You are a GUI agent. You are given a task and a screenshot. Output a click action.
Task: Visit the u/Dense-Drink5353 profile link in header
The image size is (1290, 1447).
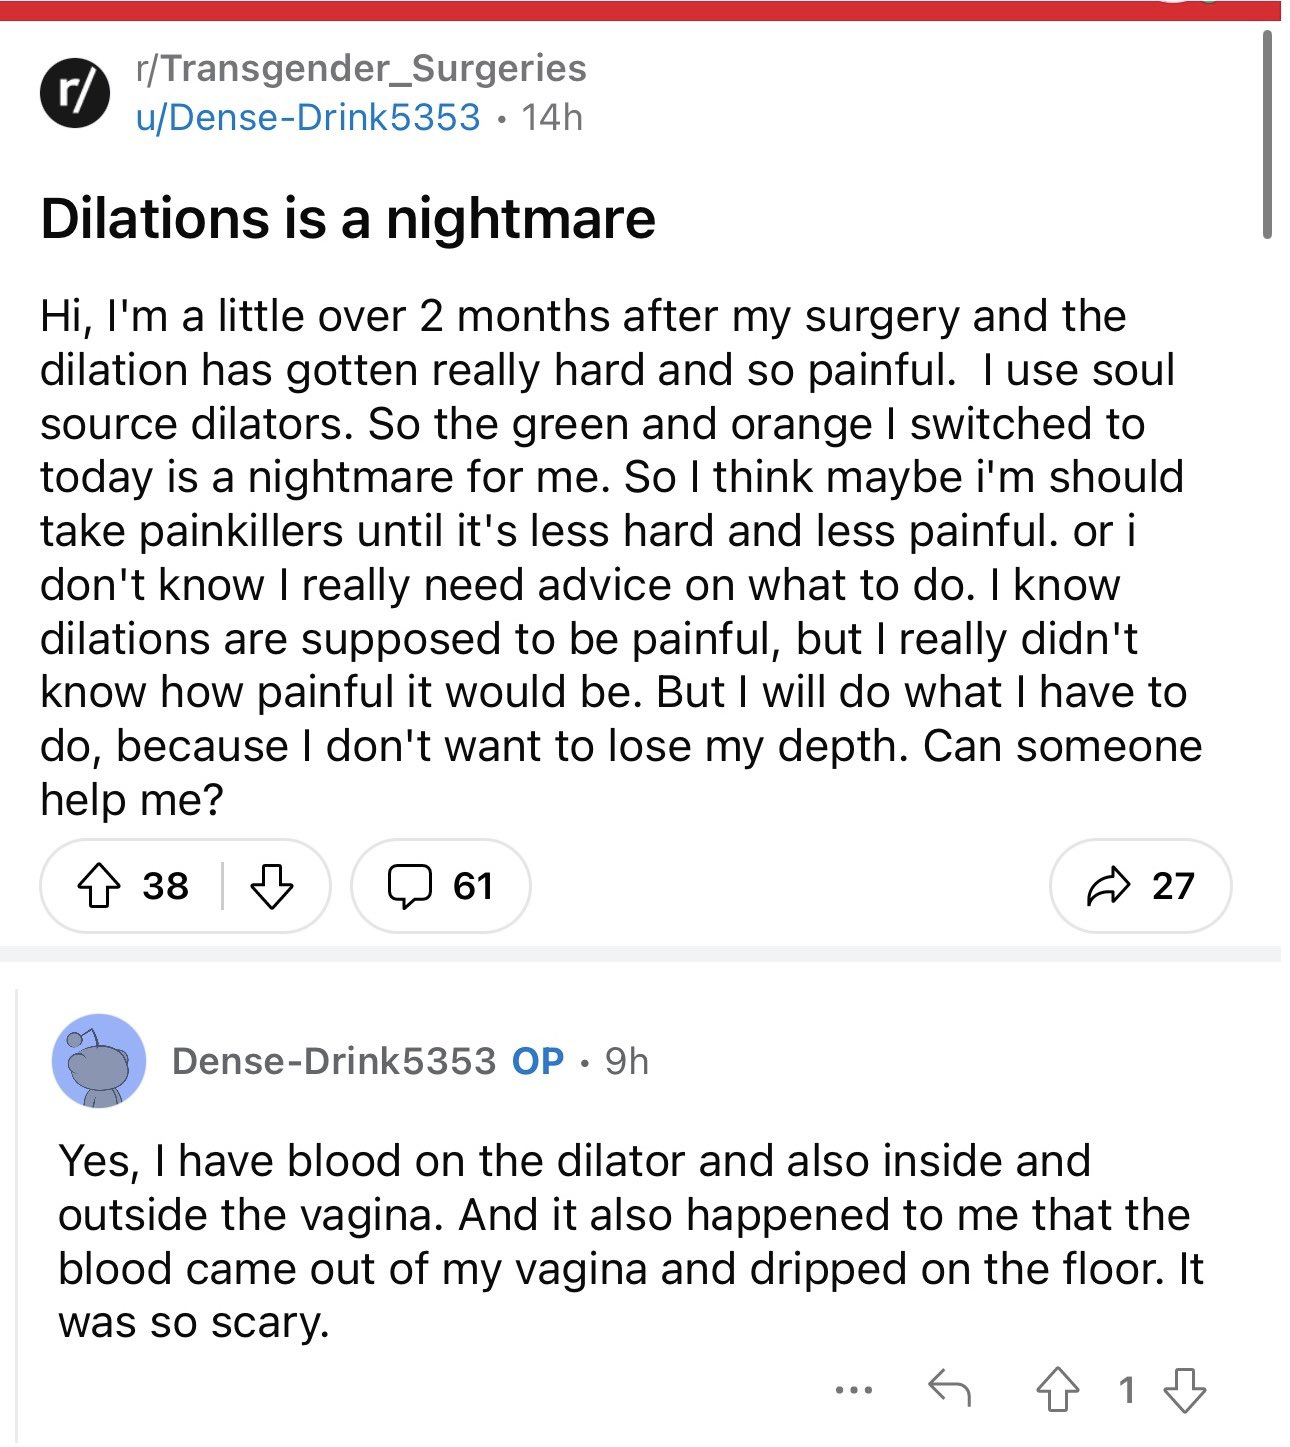(308, 118)
